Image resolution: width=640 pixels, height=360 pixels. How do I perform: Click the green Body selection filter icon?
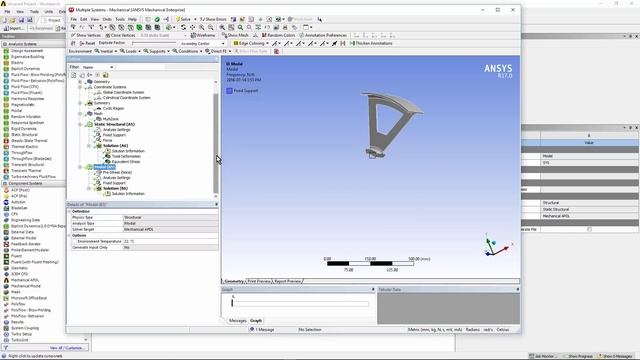[x=139, y=27]
